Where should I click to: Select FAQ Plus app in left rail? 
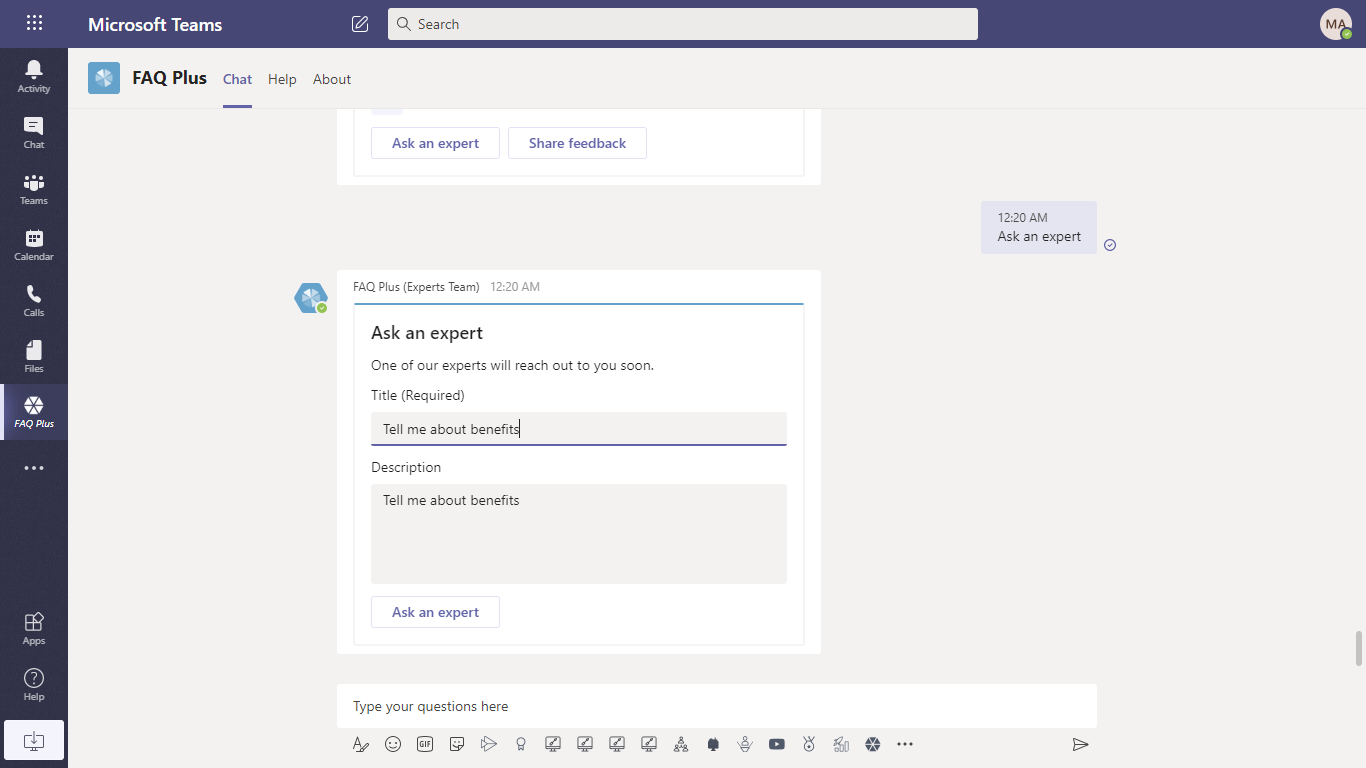point(34,412)
